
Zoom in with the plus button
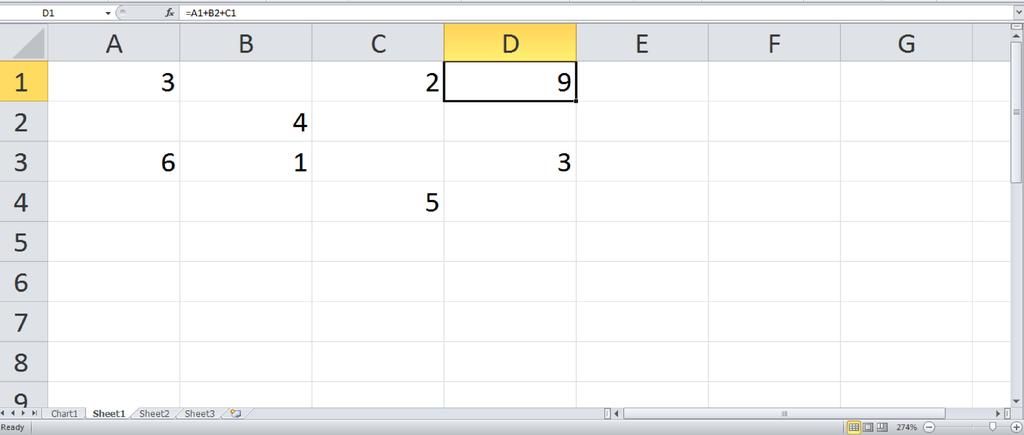[x=1016, y=427]
